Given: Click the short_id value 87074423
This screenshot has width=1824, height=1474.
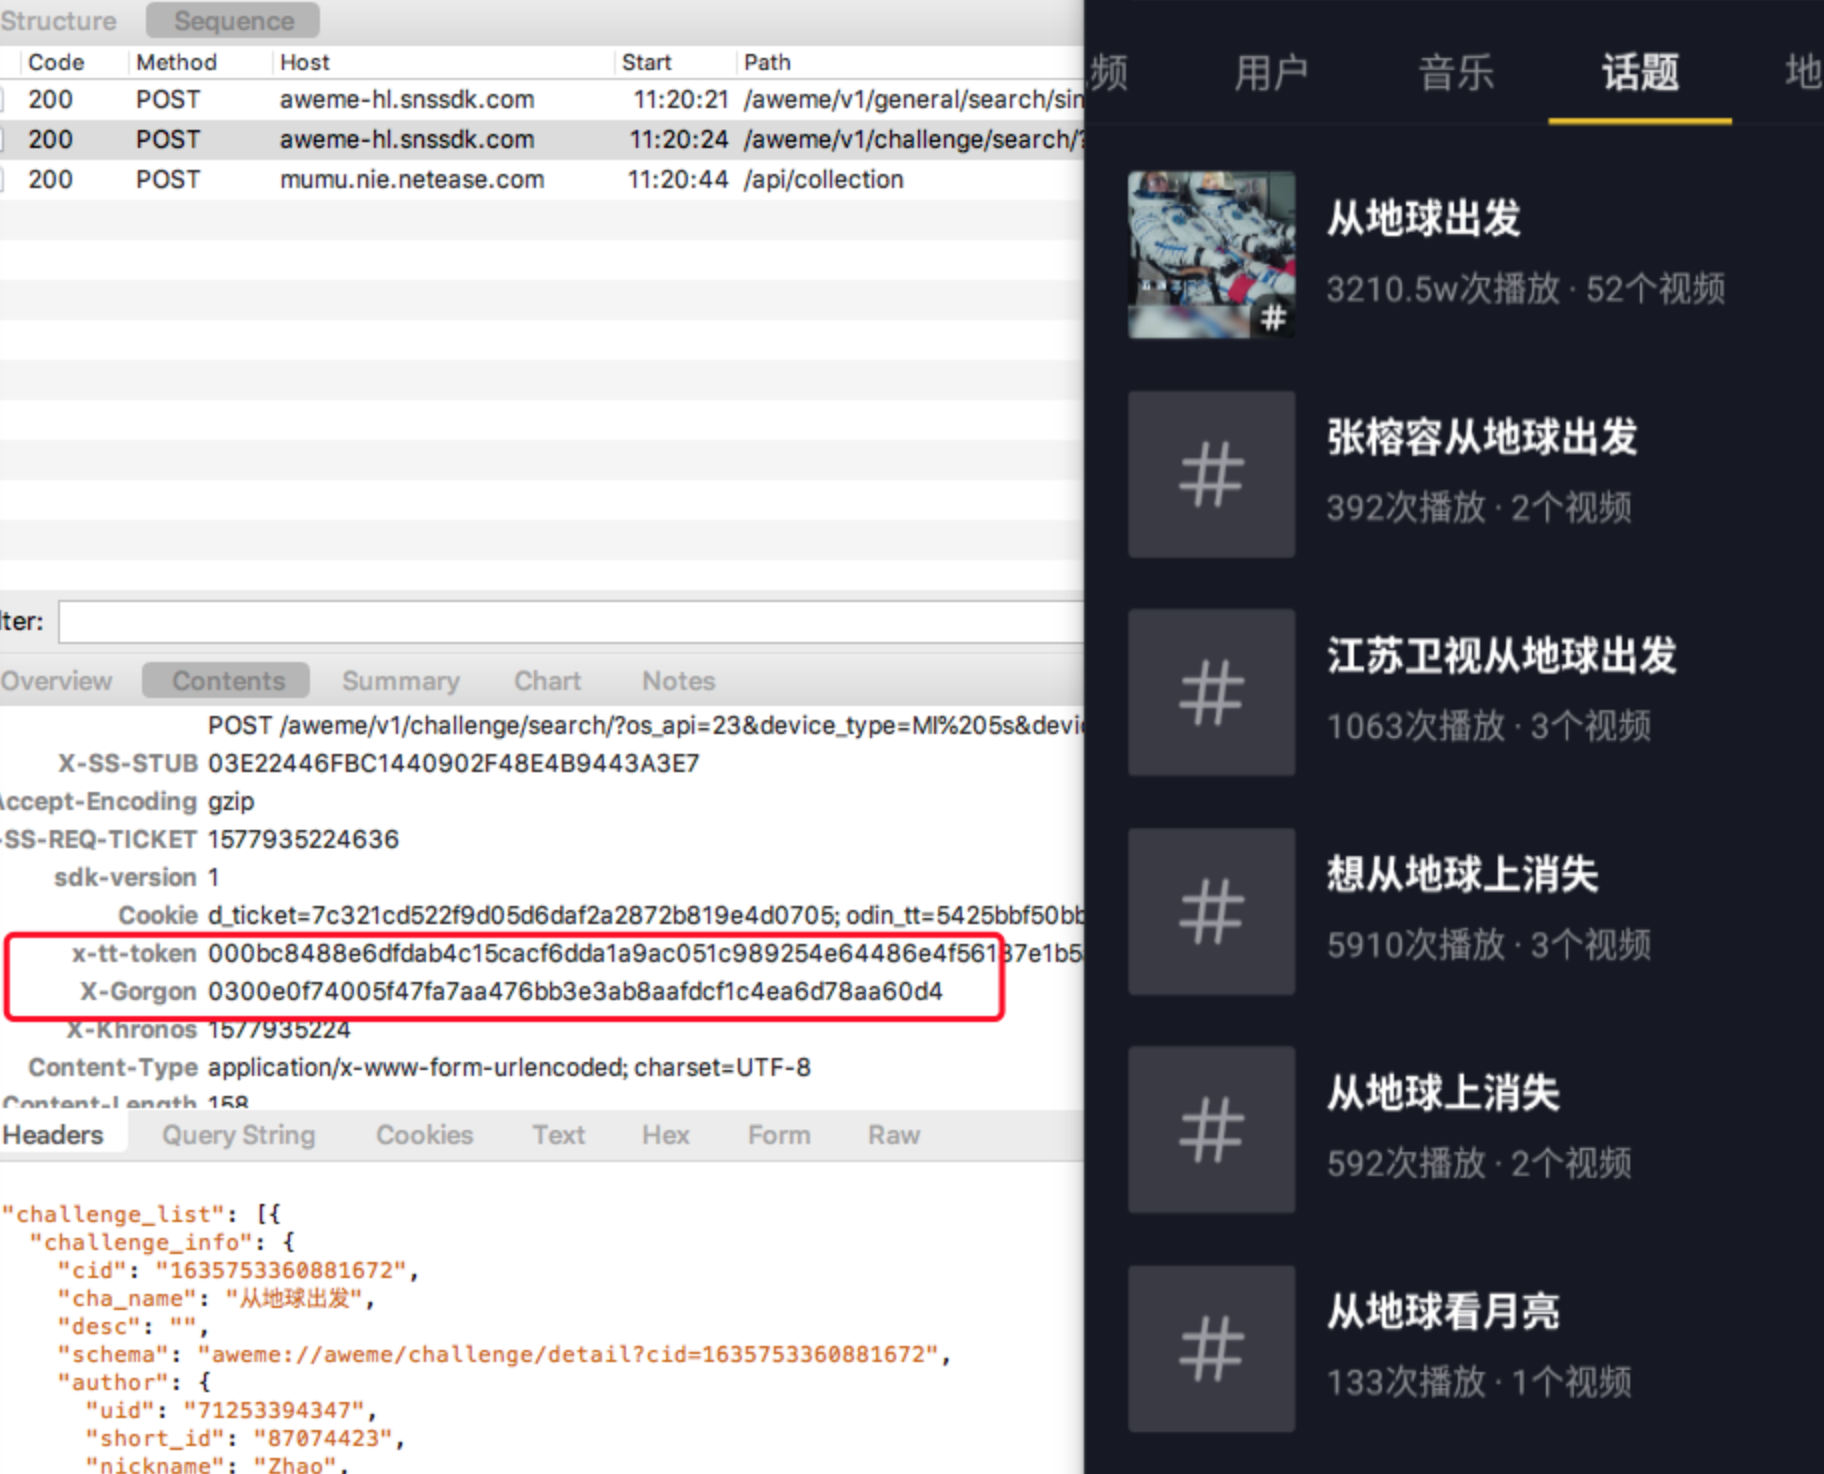Looking at the screenshot, I should [323, 1438].
